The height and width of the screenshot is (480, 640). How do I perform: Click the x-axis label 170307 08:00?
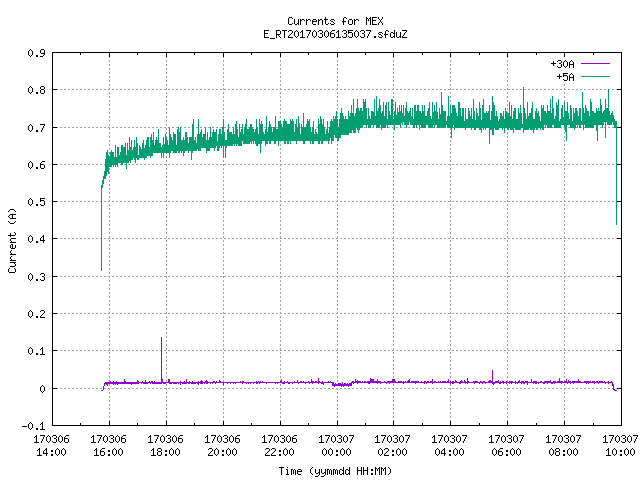pos(564,446)
